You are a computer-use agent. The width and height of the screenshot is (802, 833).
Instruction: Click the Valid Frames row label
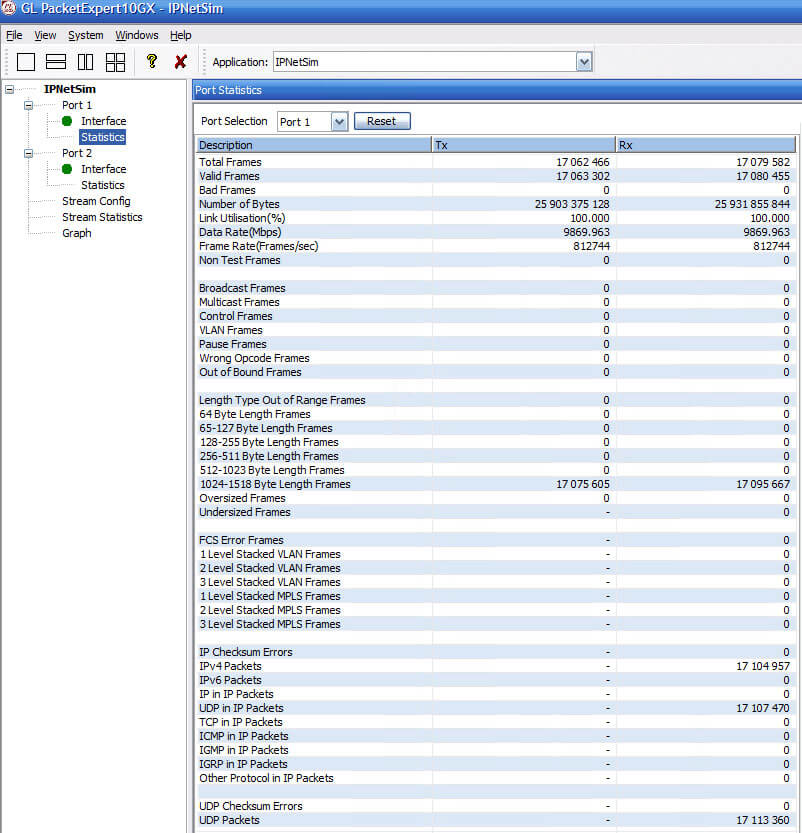(x=229, y=176)
